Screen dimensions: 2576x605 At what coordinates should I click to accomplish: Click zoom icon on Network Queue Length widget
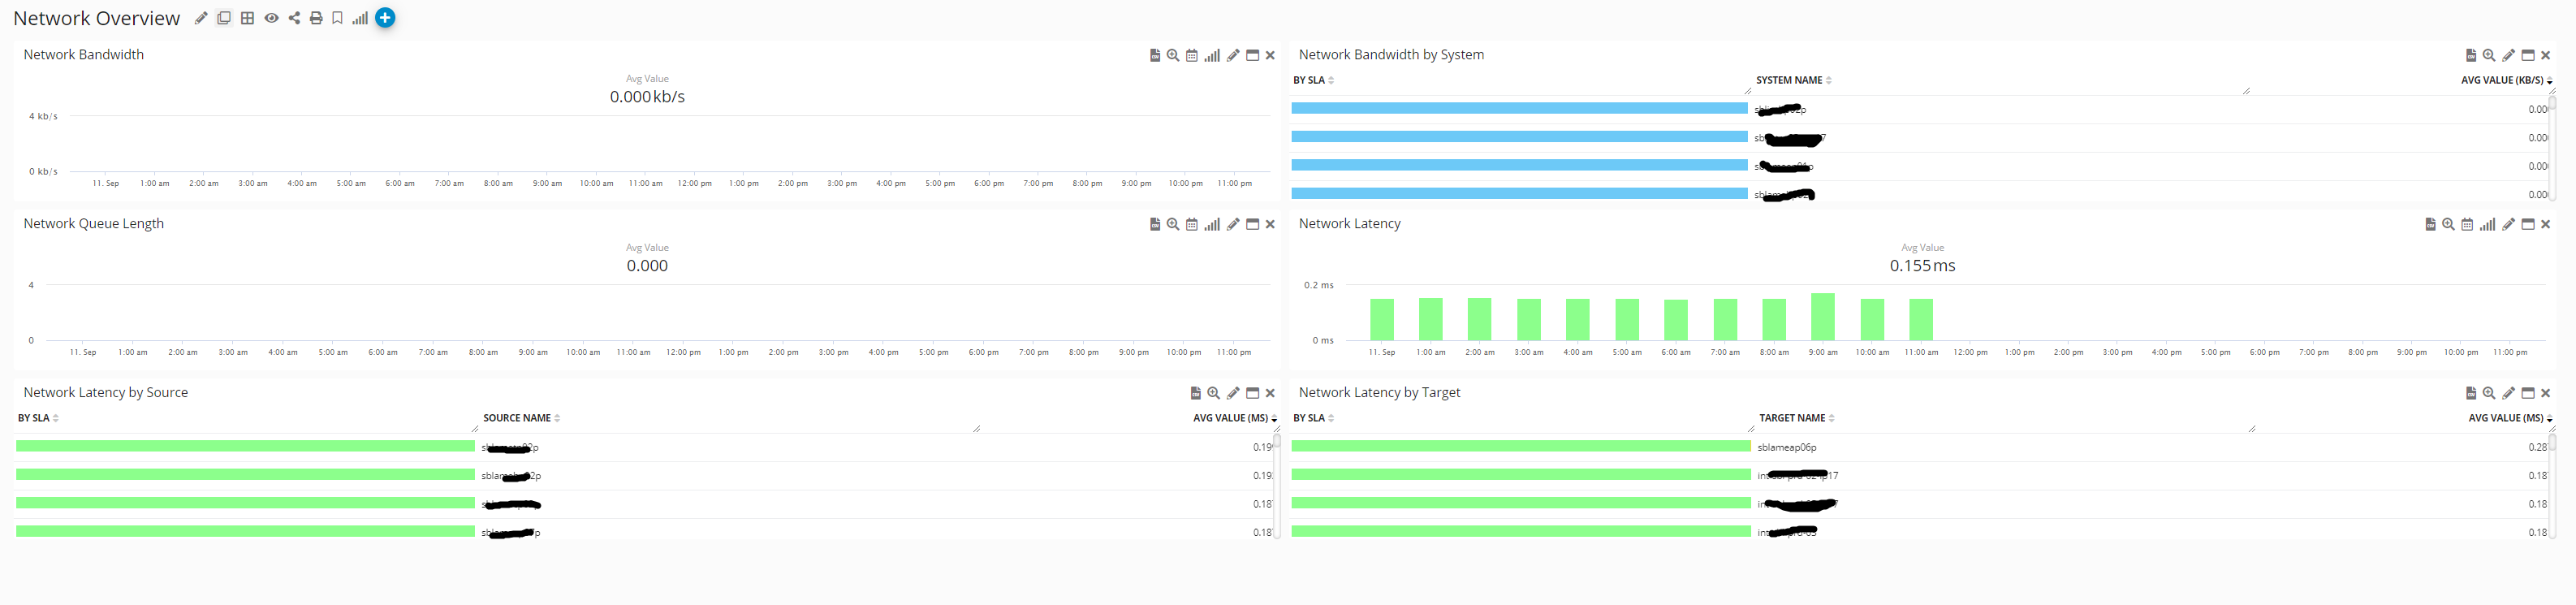tap(1173, 225)
